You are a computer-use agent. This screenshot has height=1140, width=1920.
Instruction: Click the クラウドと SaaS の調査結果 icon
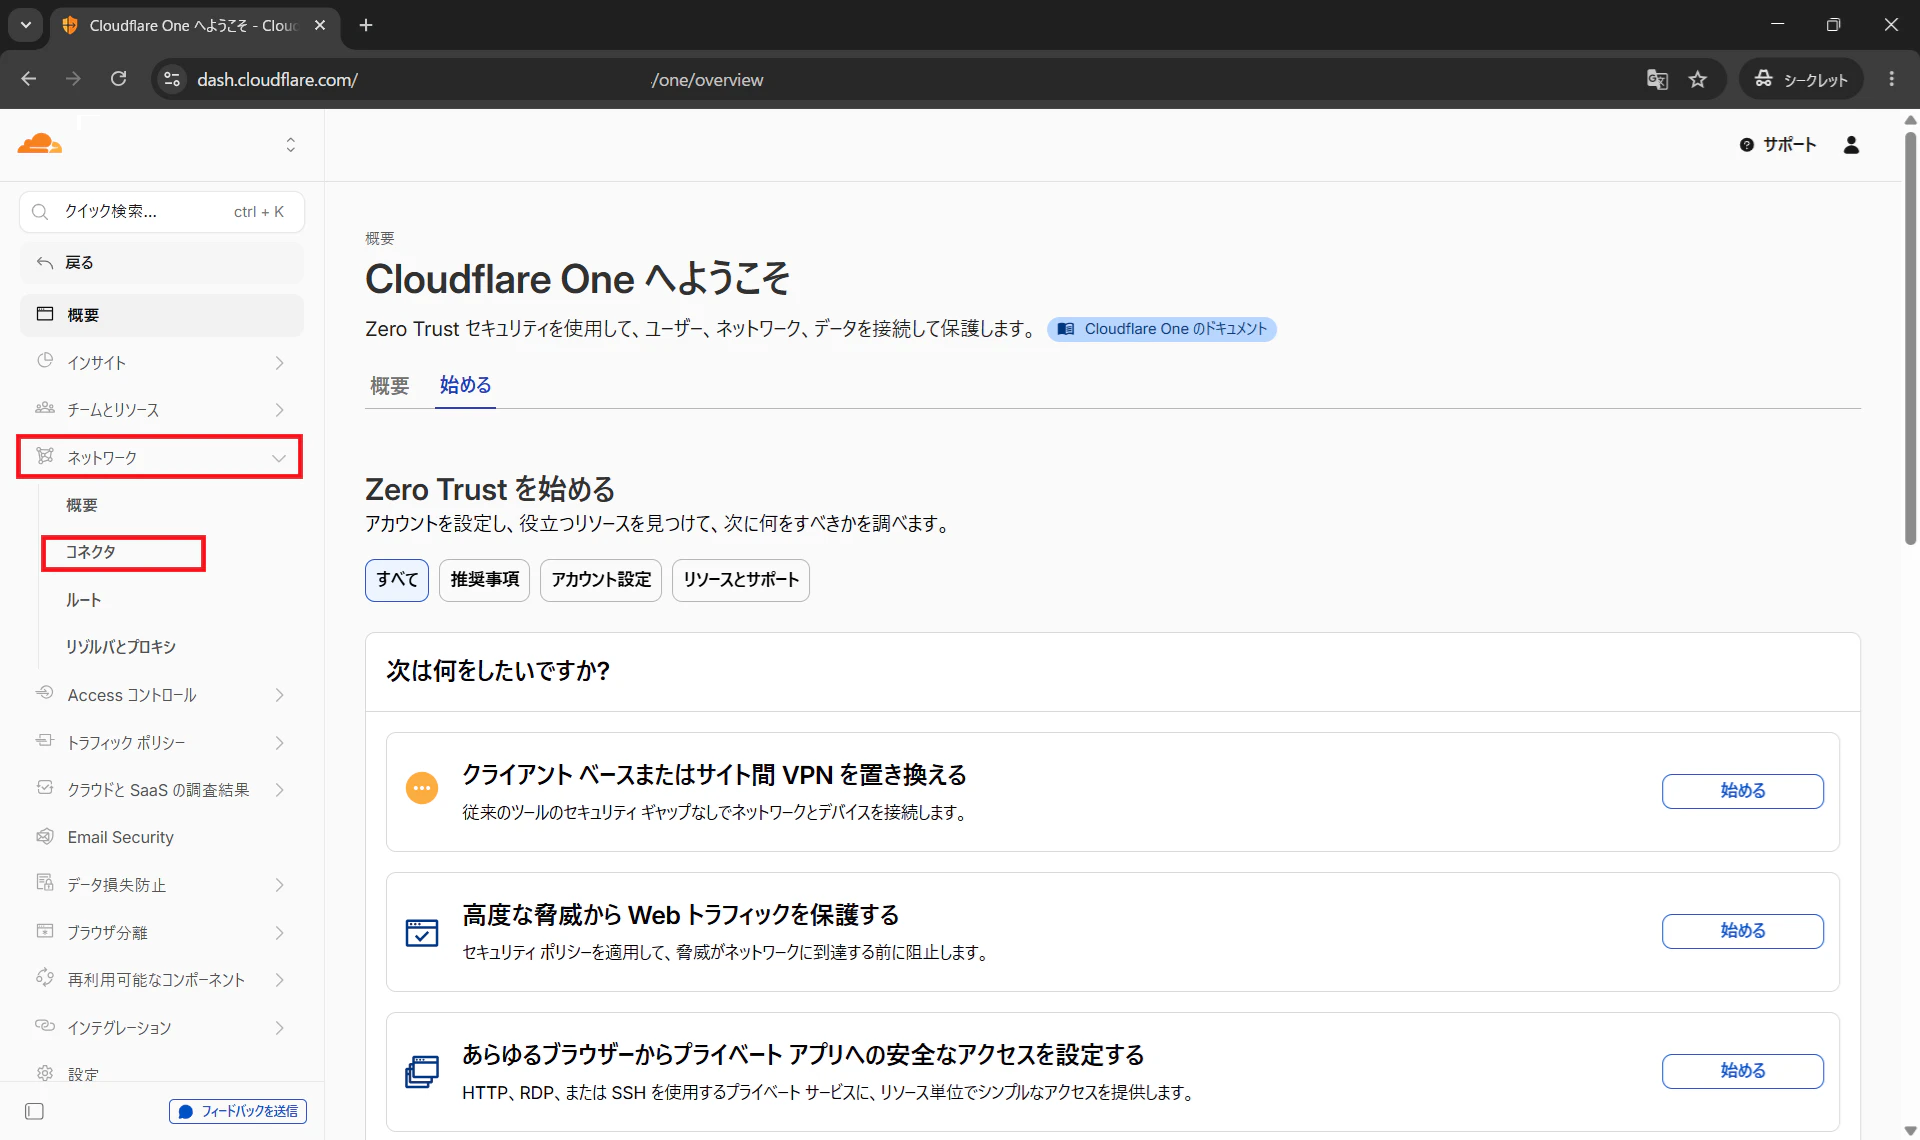[45, 788]
